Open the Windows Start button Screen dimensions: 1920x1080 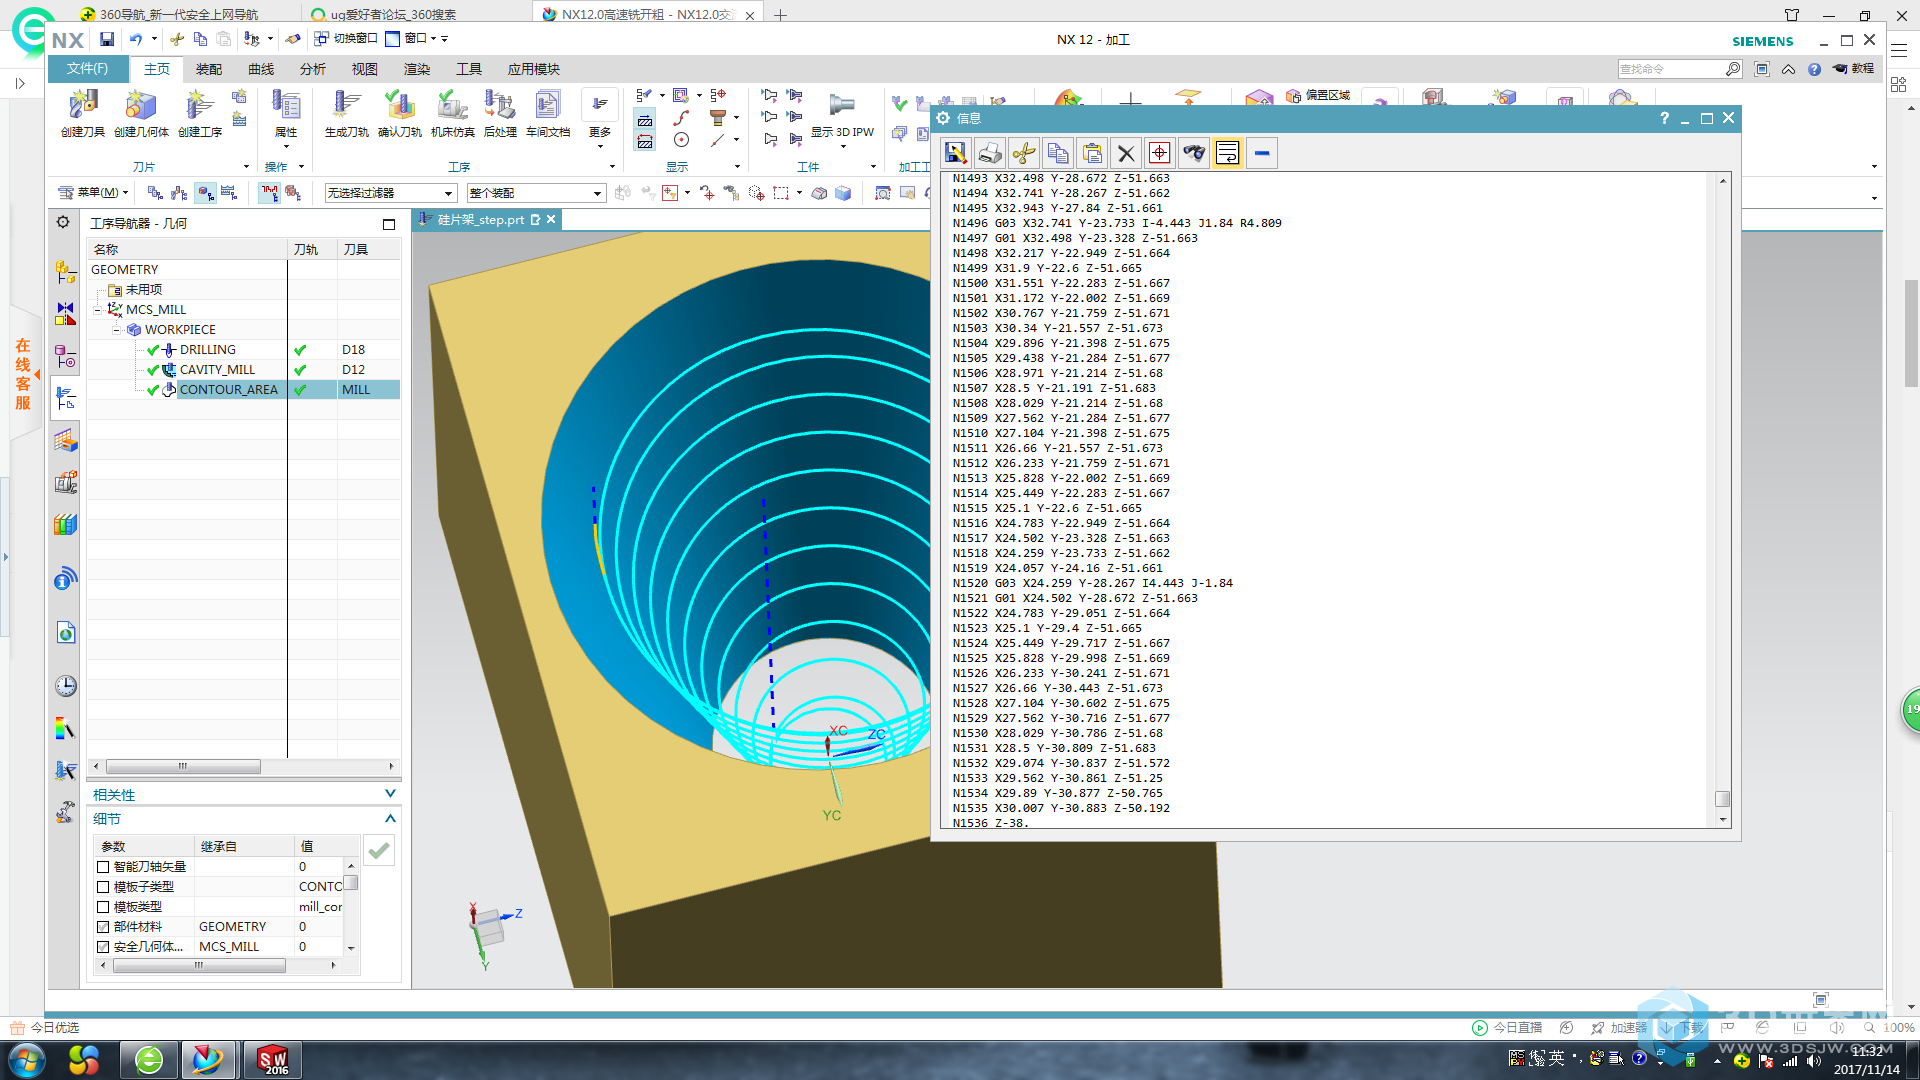(27, 1060)
